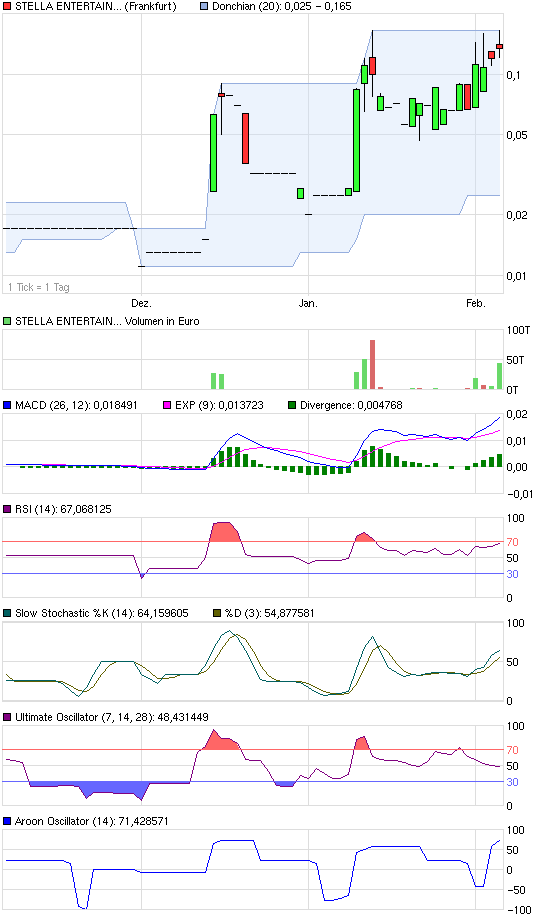
Task: Click the '50T' volume axis label
Action: click(515, 361)
